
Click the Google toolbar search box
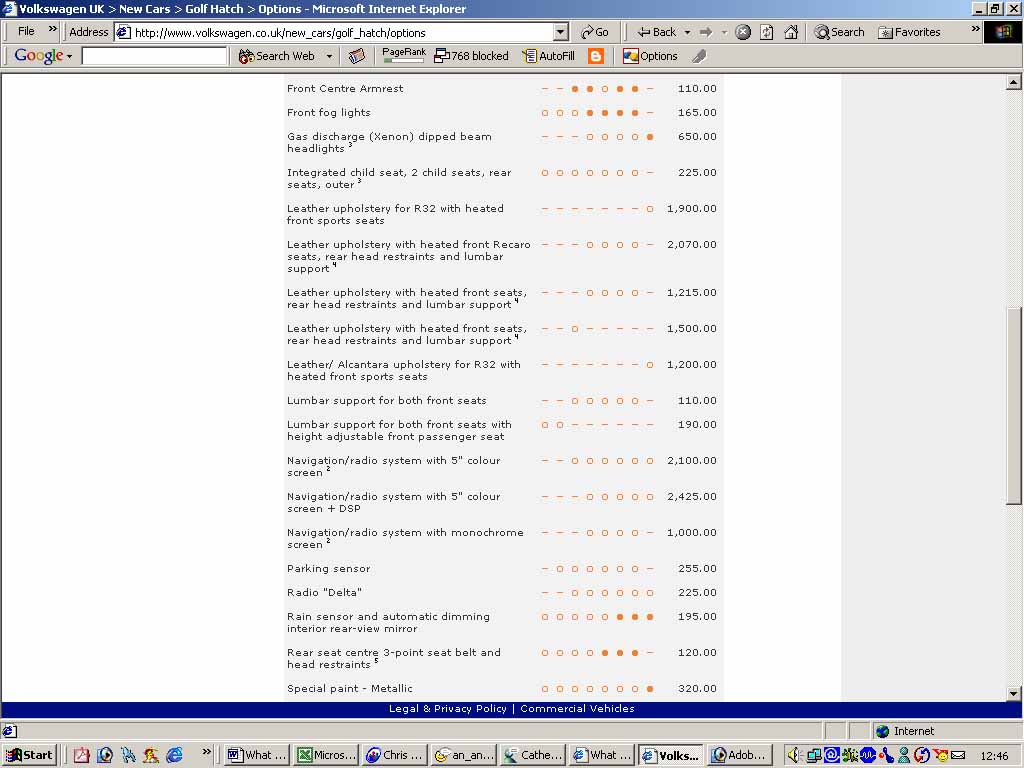154,56
